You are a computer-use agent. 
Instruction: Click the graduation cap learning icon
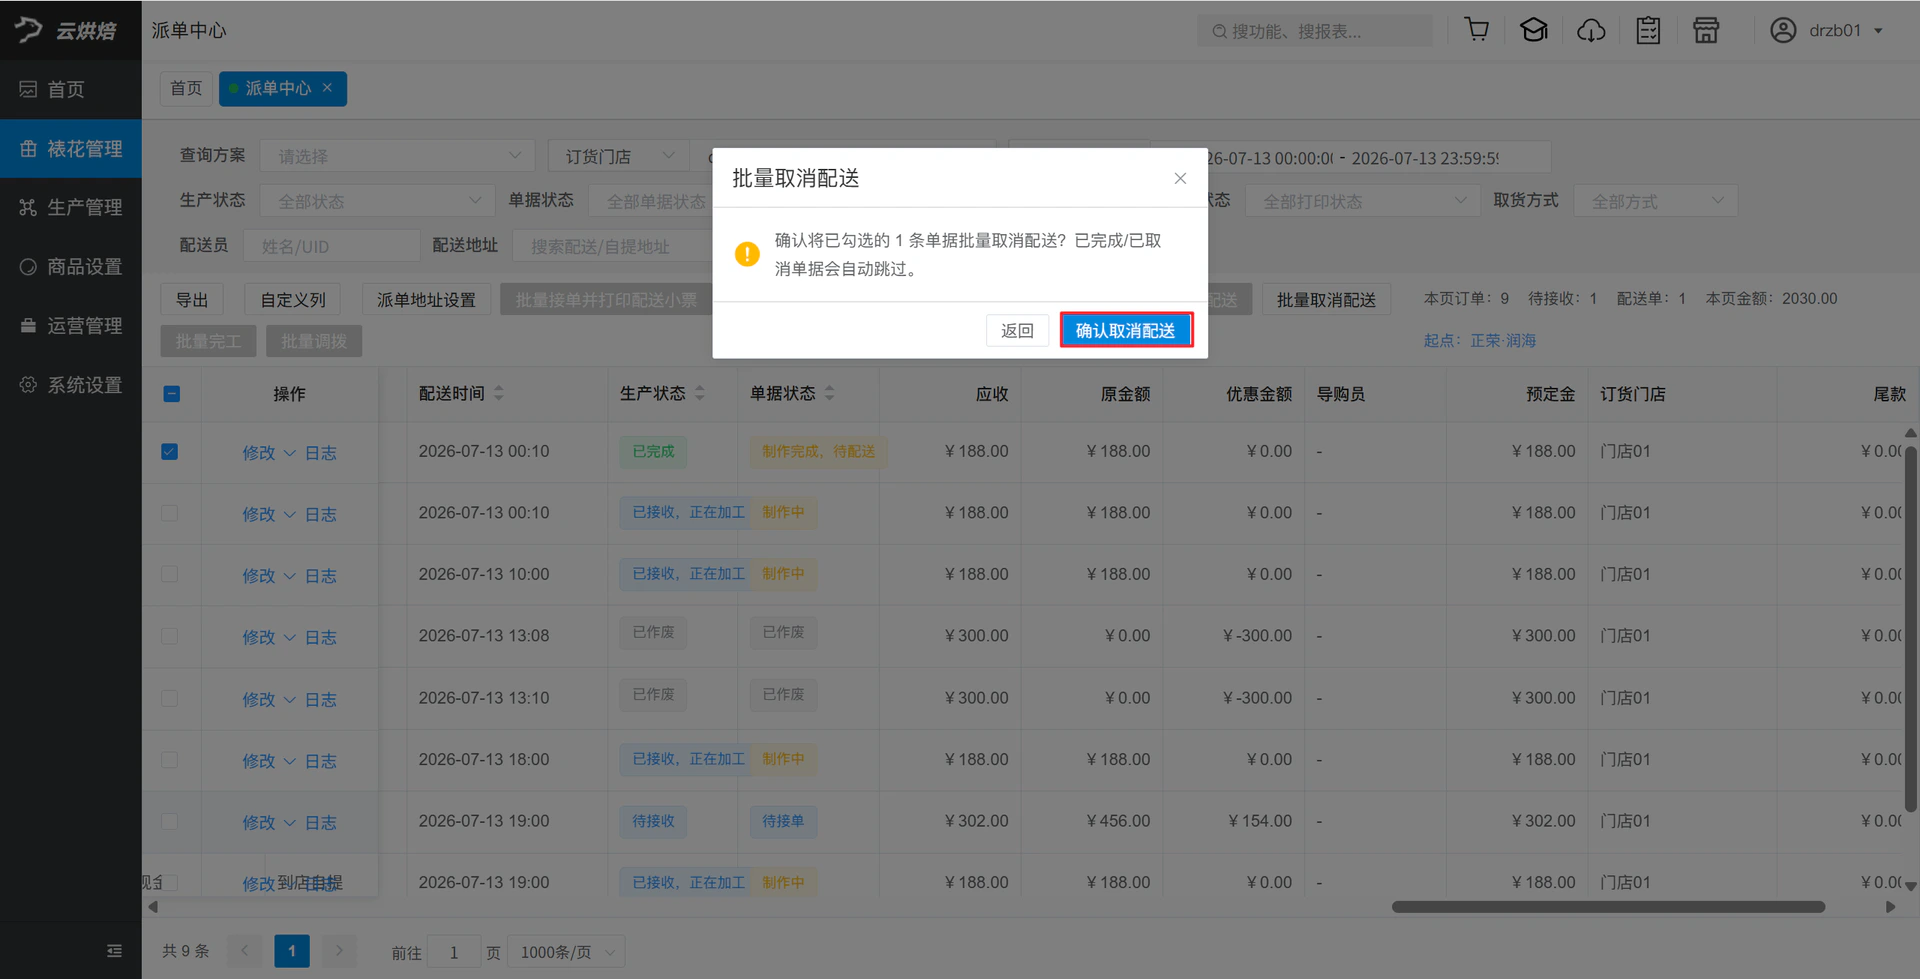point(1534,30)
